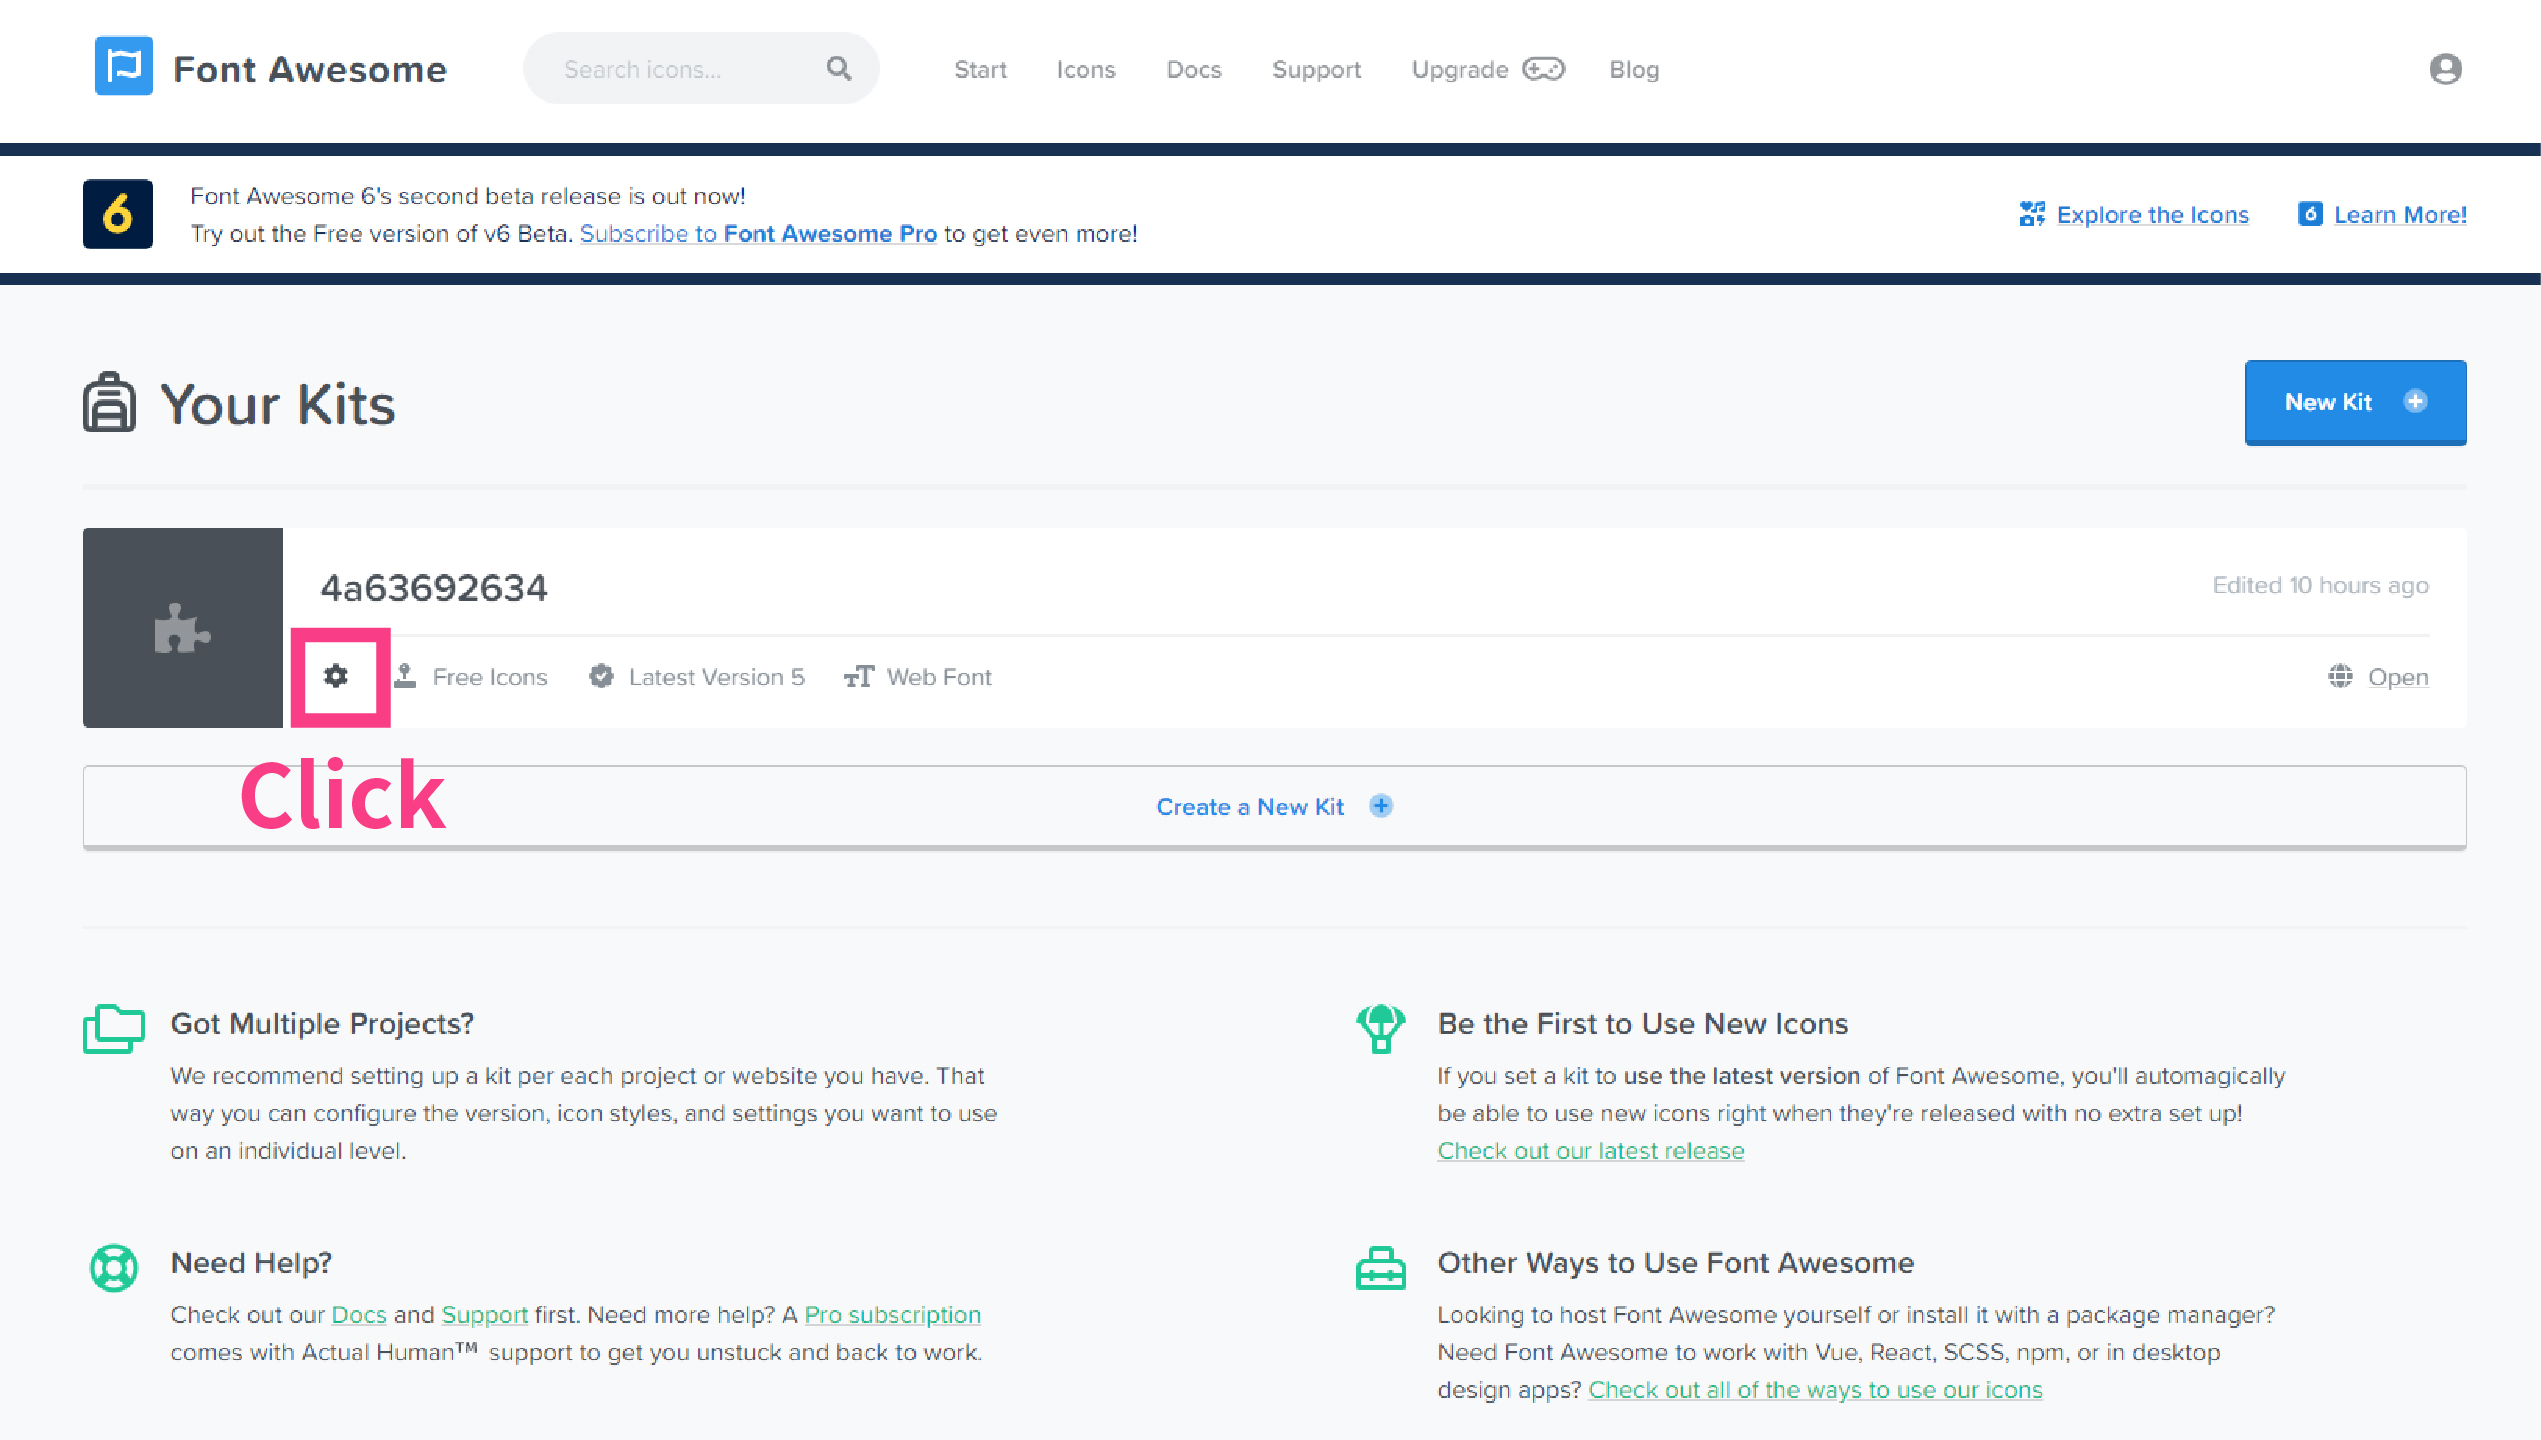Screen dimensions: 2541x1440
Task: Click the Font Awesome 6 badge
Action: pos(118,214)
